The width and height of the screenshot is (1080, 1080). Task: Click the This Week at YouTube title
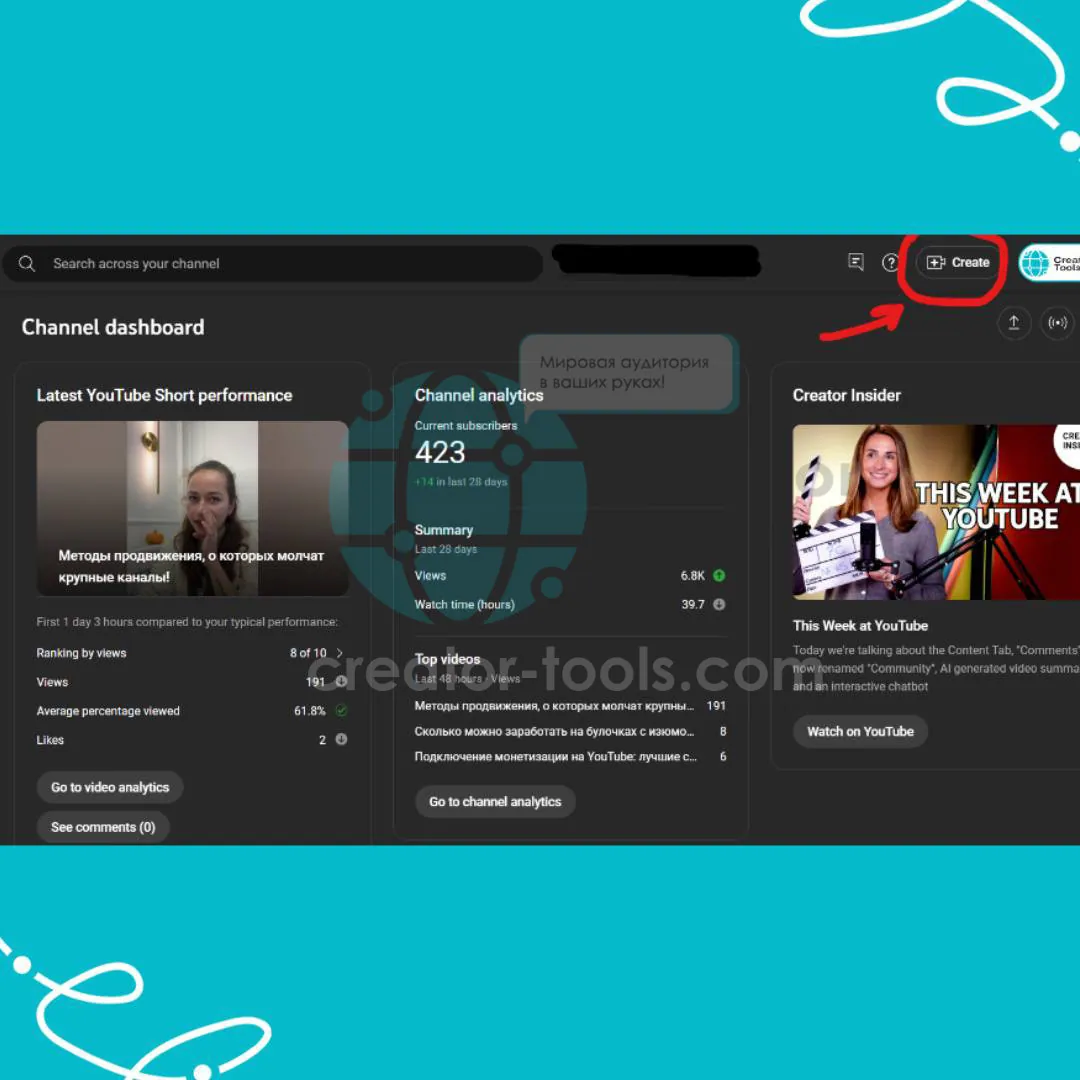(860, 625)
